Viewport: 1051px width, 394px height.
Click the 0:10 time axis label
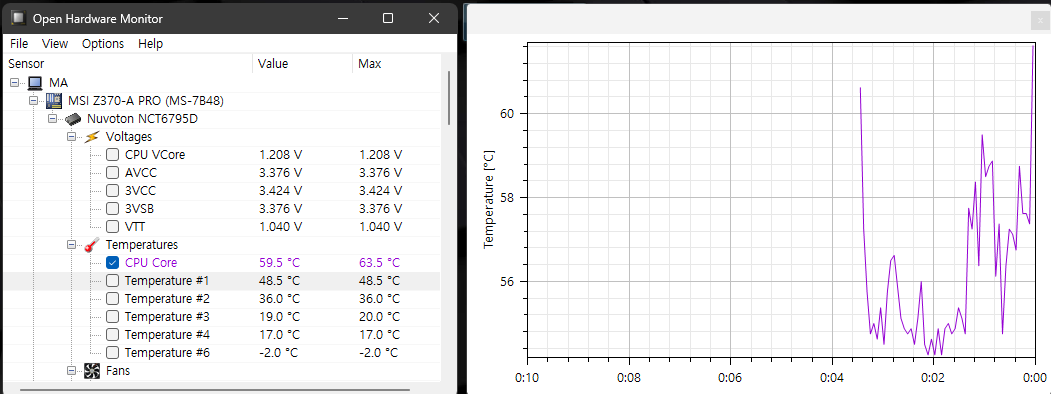(x=528, y=377)
